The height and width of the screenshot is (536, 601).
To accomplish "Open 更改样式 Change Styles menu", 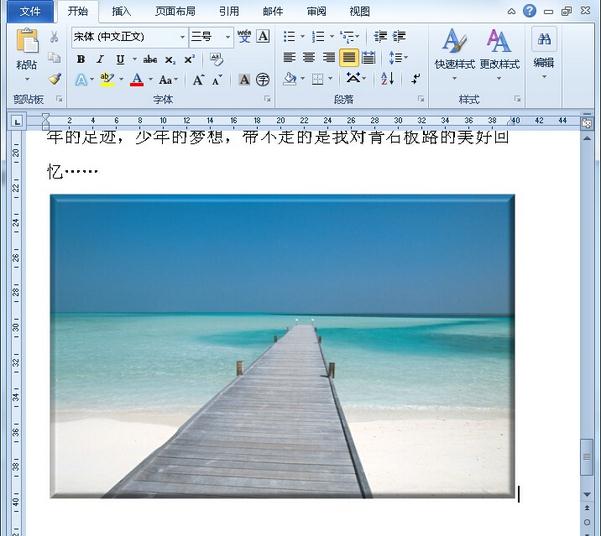I will click(499, 54).
